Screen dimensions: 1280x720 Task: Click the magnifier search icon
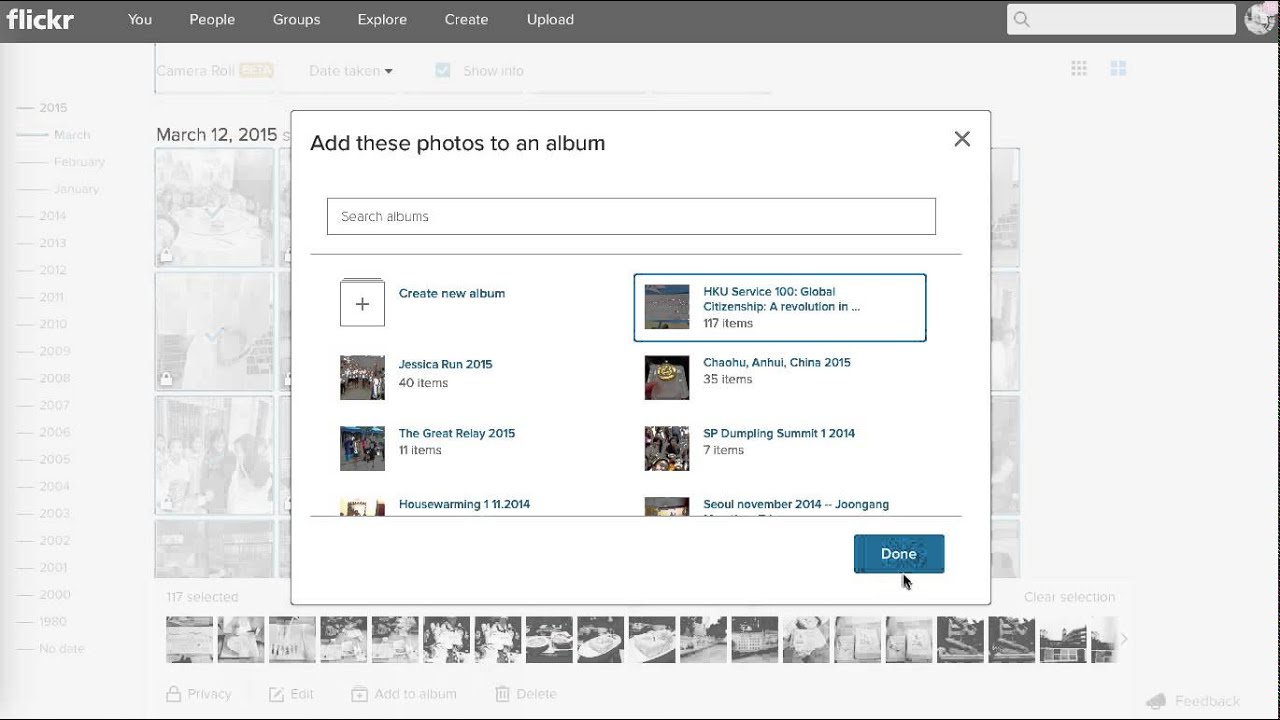tap(1021, 19)
